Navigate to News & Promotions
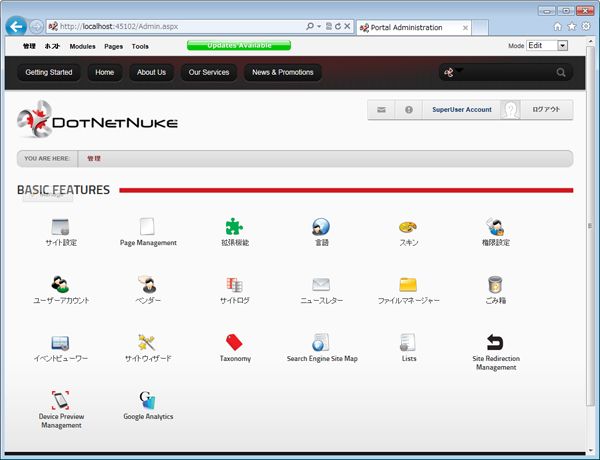Screen dimensions: 600x460 coord(282,72)
